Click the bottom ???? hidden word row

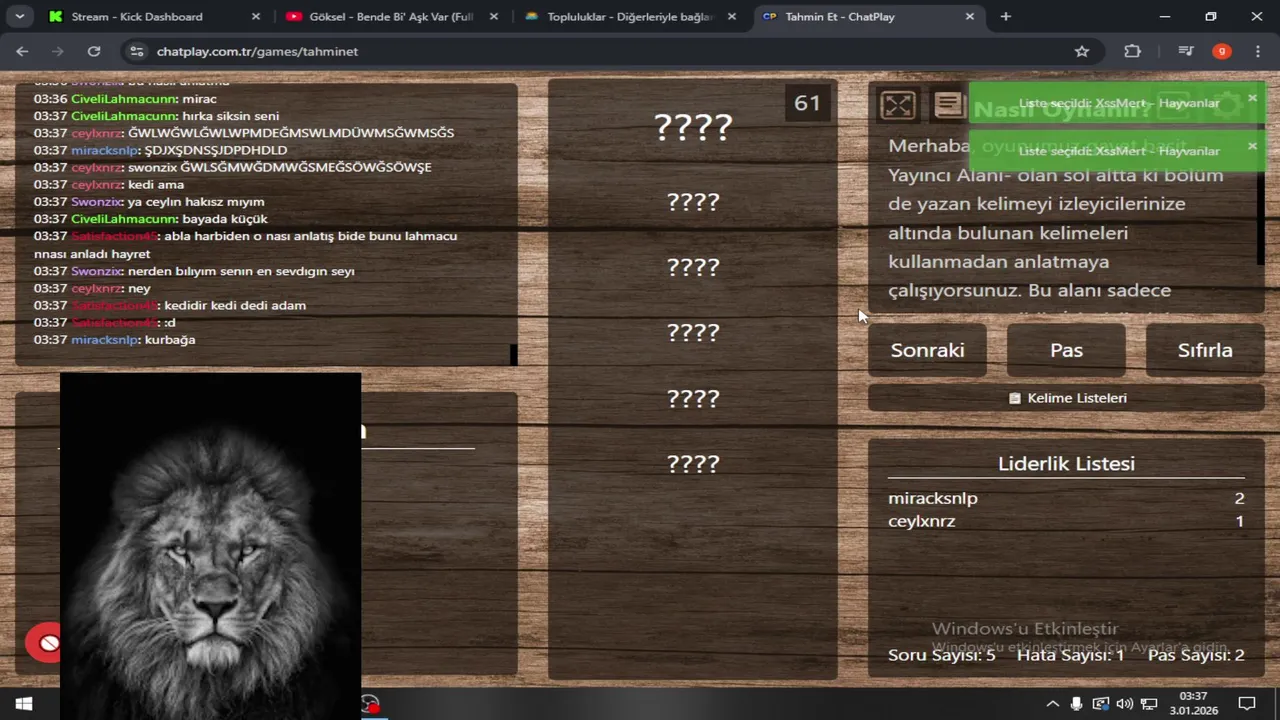click(x=693, y=464)
